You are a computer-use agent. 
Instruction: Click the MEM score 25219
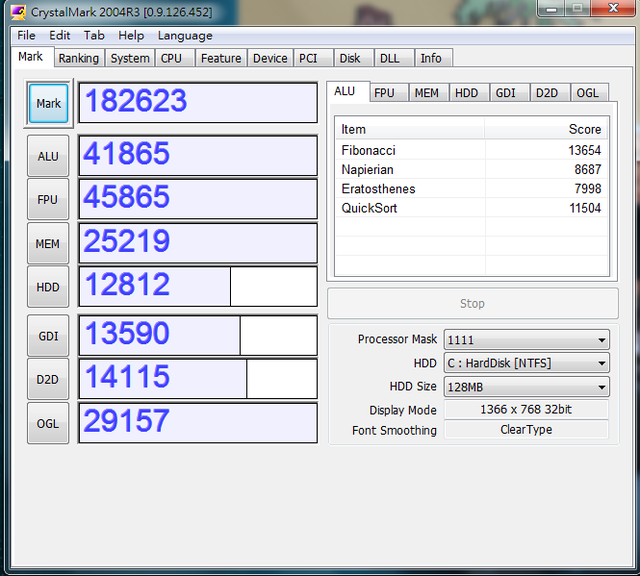(x=198, y=243)
